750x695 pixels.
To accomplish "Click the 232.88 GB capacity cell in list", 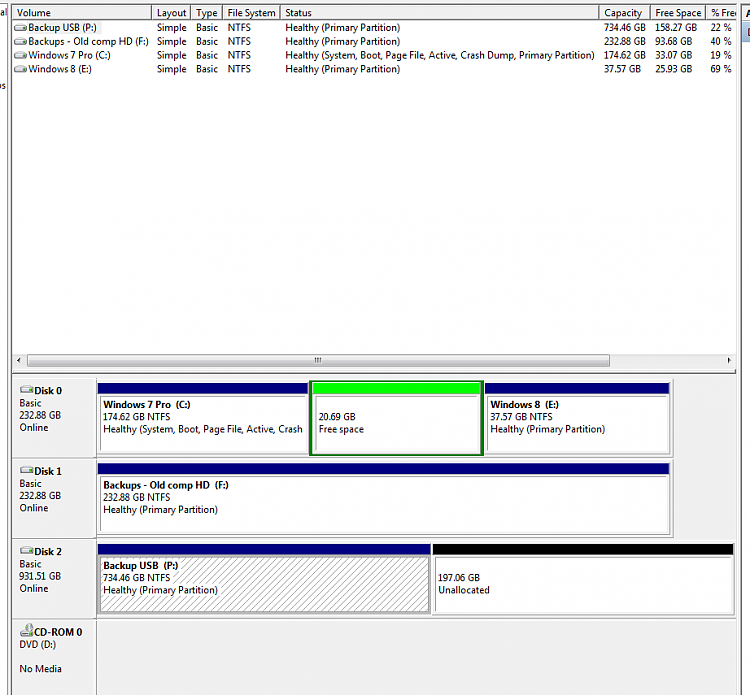I will pyautogui.click(x=625, y=42).
